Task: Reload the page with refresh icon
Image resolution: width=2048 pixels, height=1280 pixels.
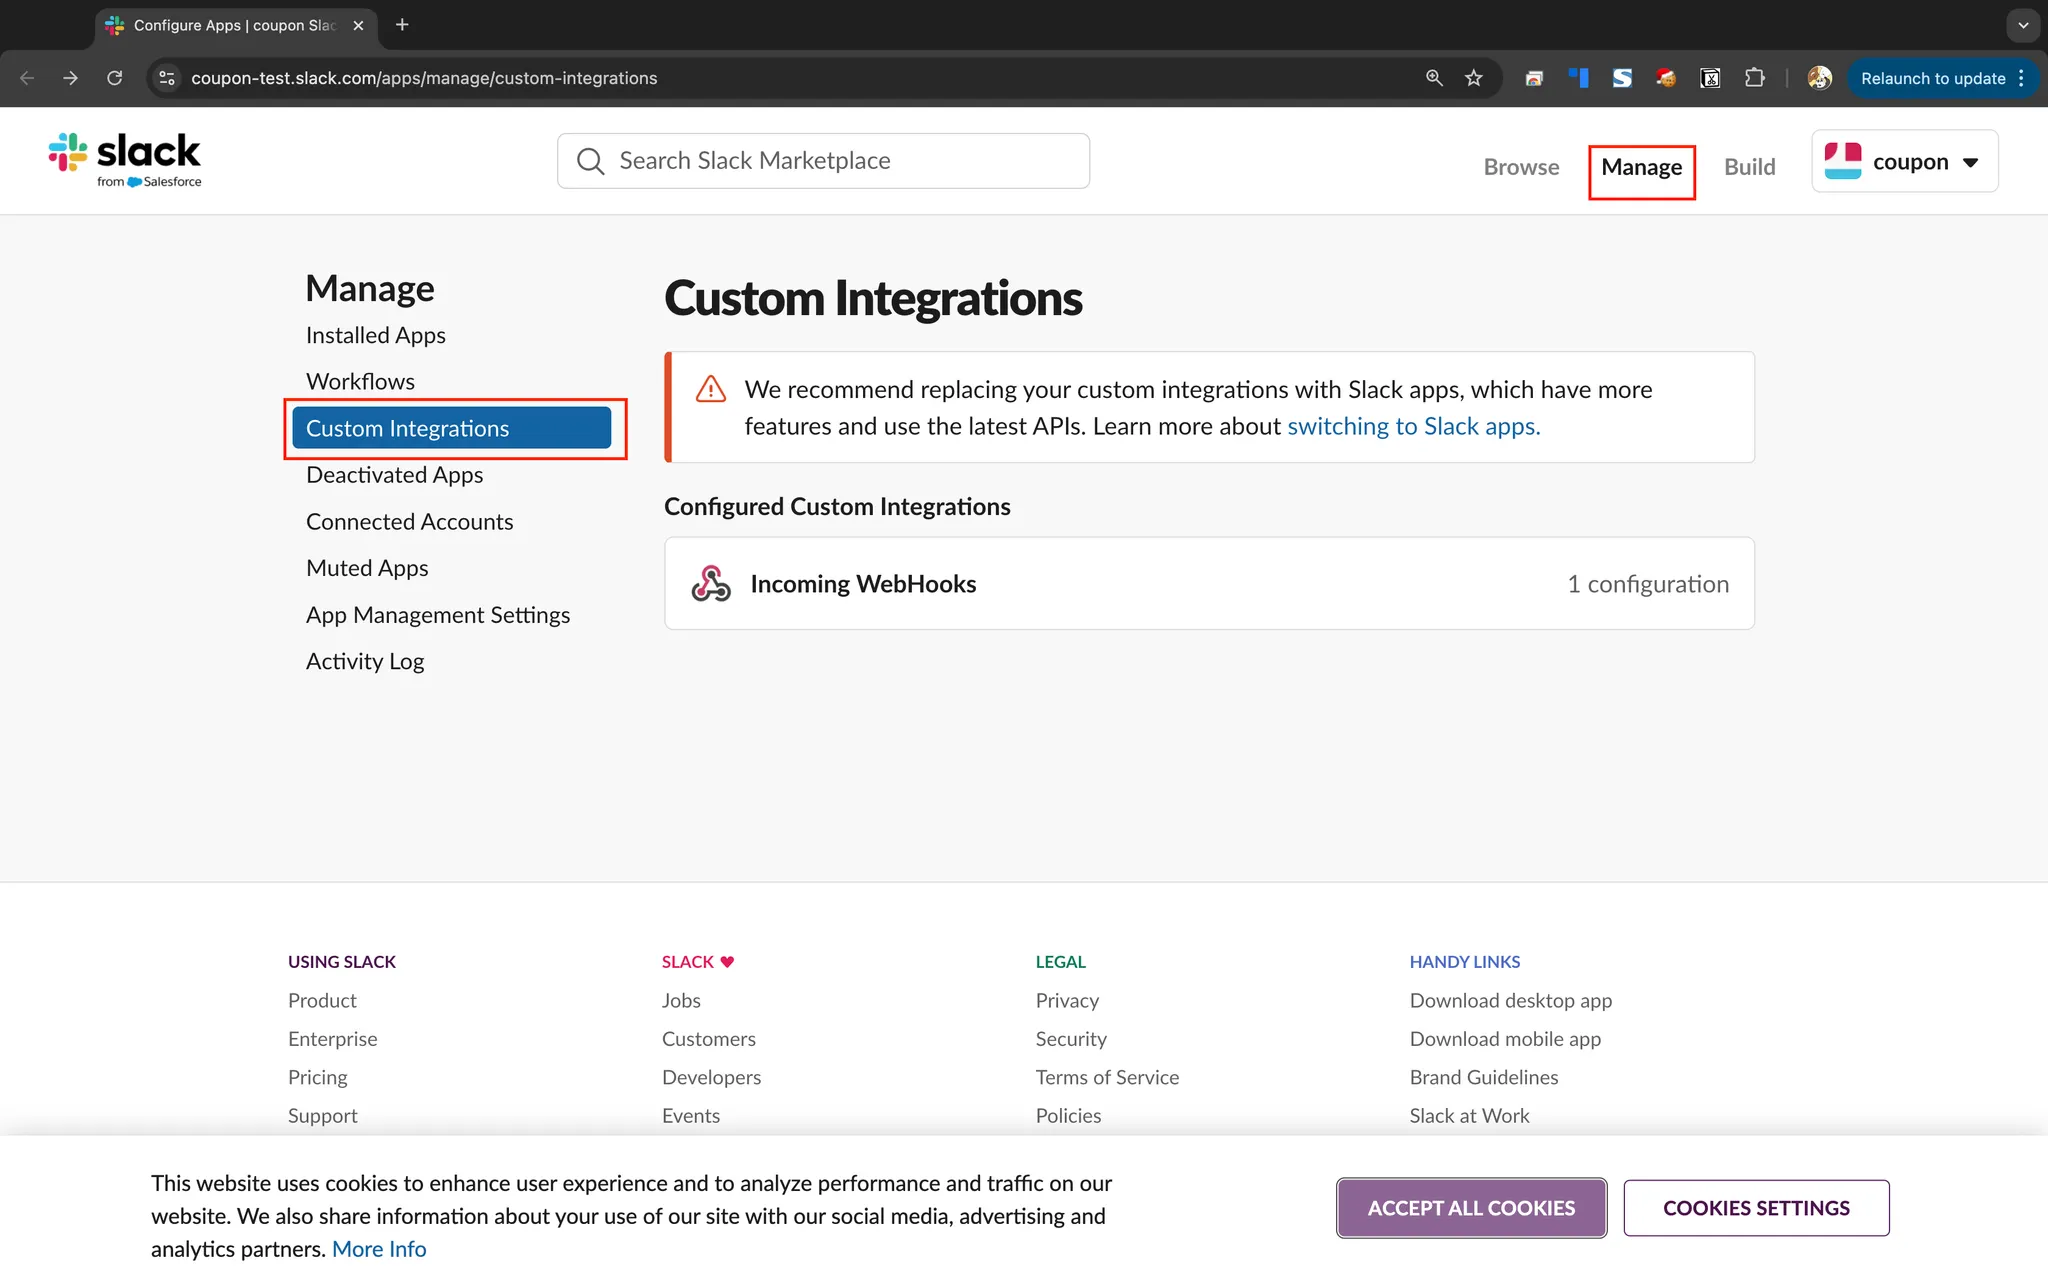Action: click(115, 78)
